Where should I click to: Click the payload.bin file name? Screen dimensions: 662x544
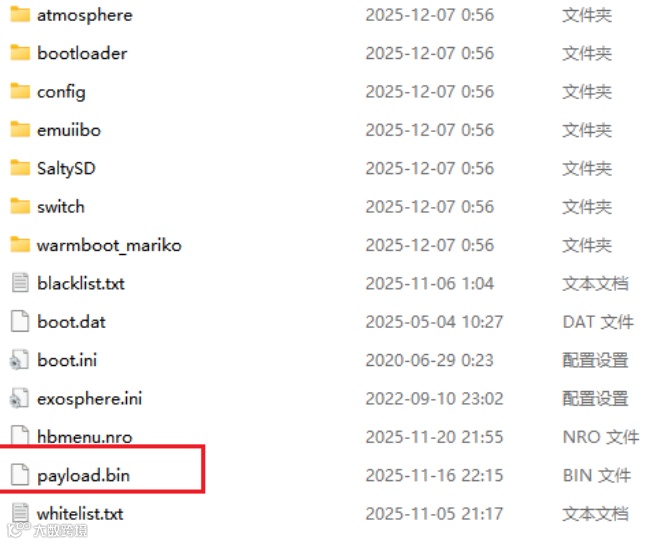pos(83,476)
